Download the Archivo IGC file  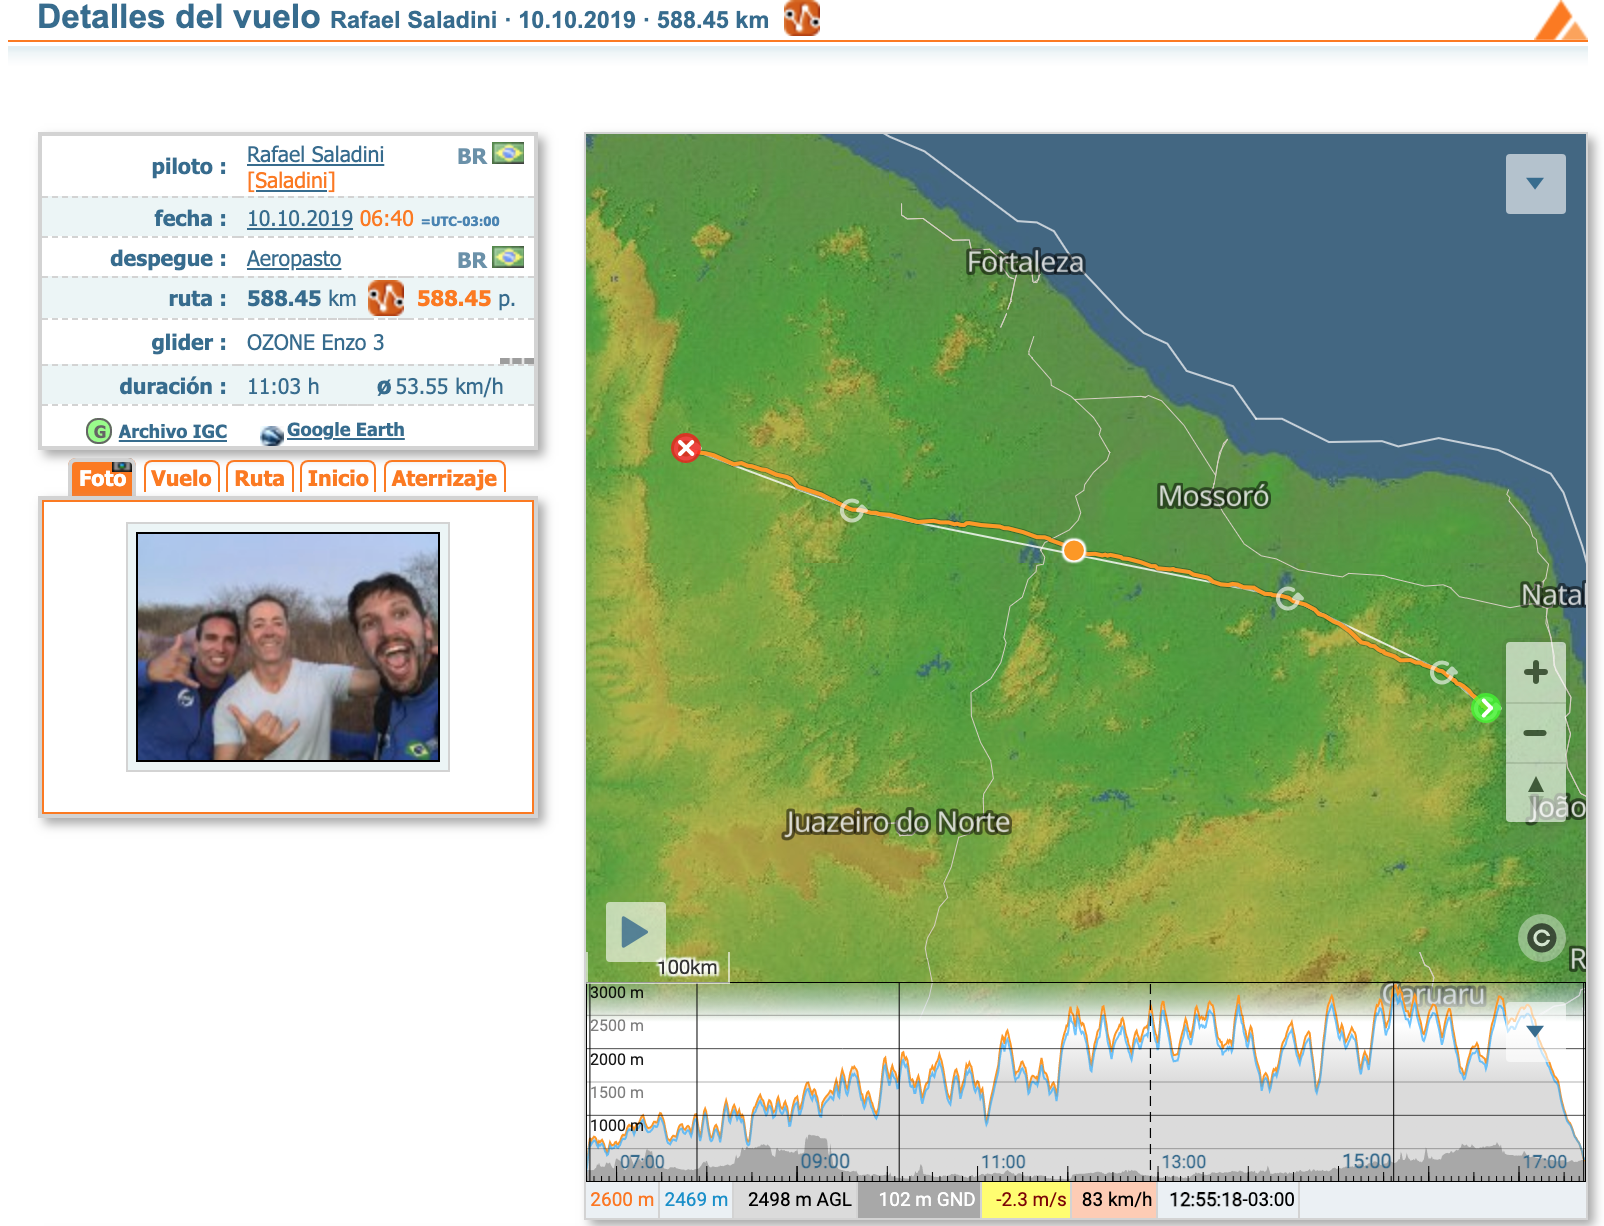(172, 431)
